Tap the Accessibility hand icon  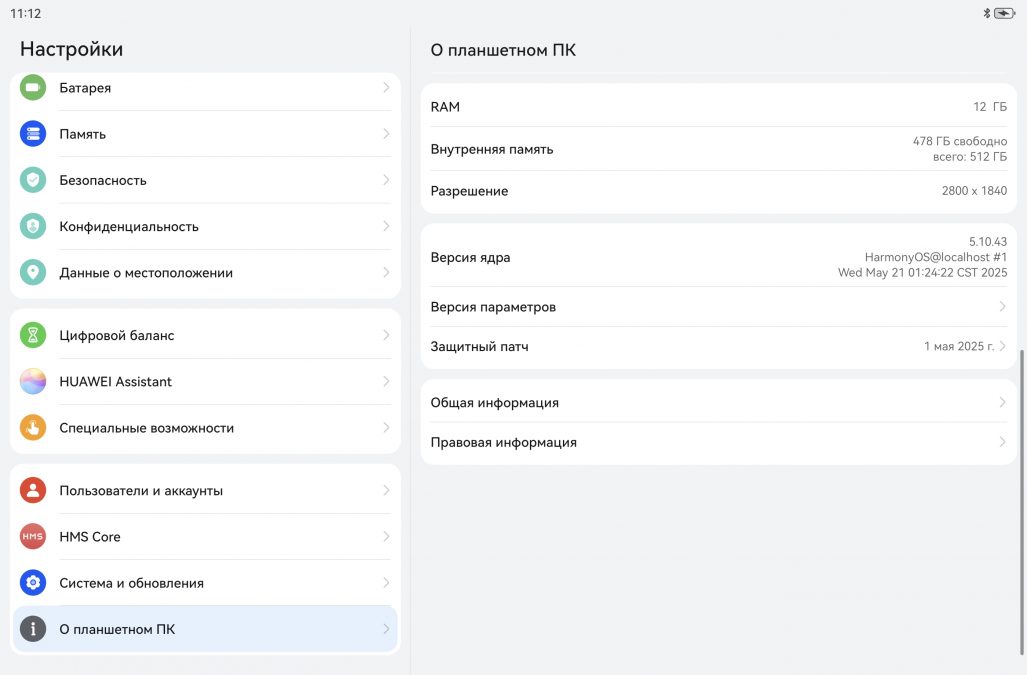tap(33, 428)
